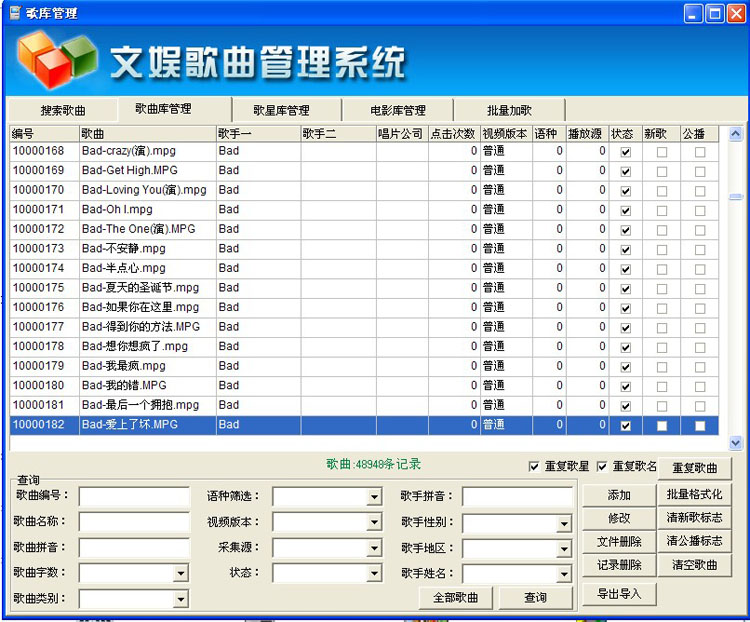Open the 电影库管理 tab

click(397, 111)
